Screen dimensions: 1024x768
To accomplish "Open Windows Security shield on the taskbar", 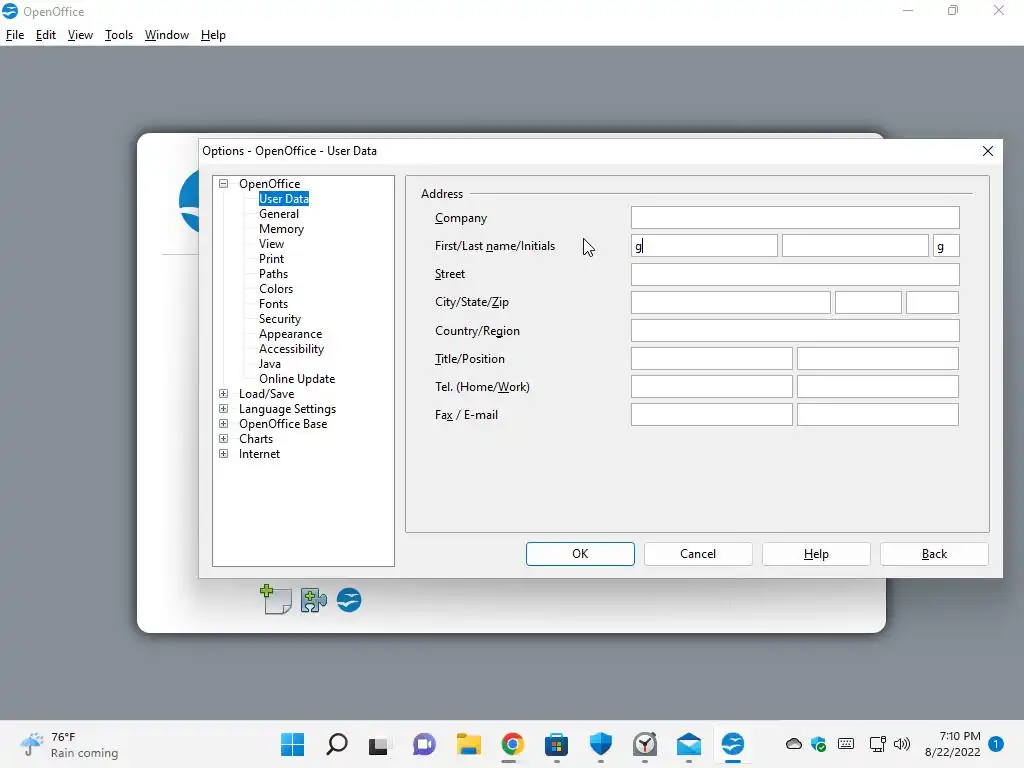I will (600, 744).
